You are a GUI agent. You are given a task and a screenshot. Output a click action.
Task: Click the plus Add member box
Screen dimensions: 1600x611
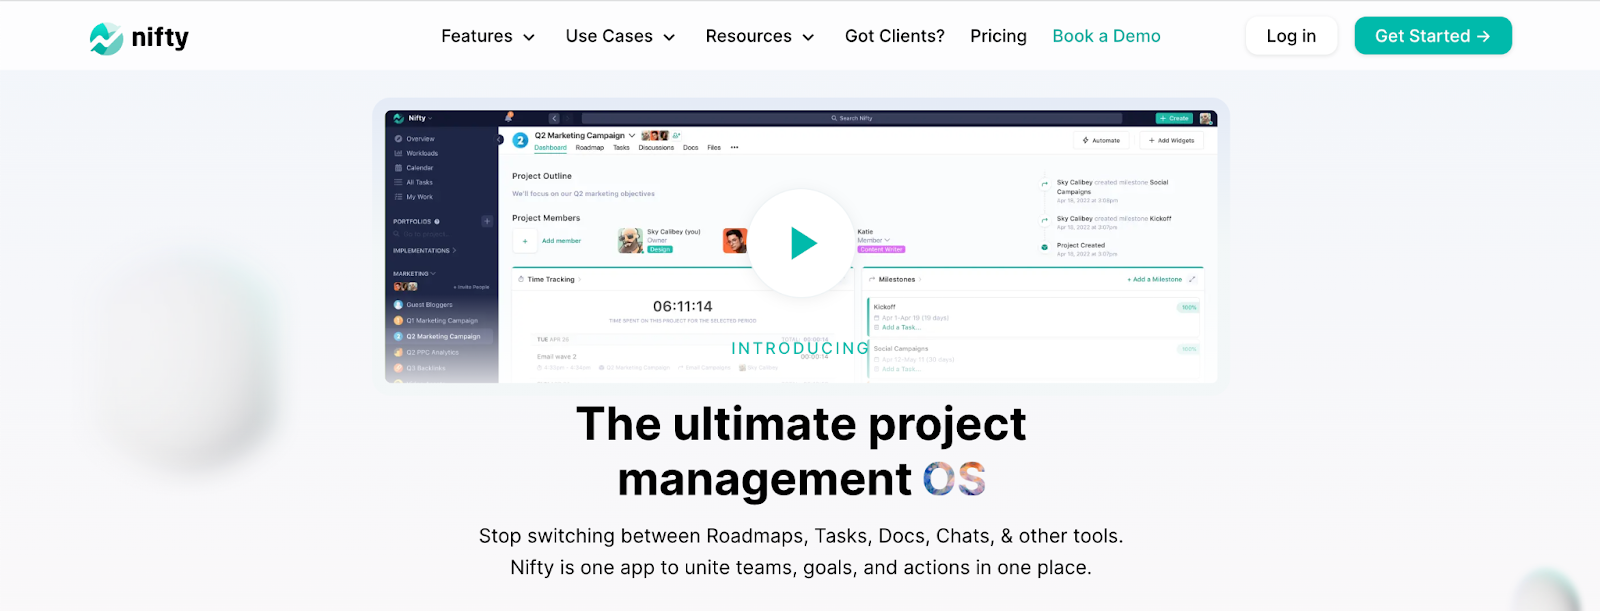click(525, 241)
